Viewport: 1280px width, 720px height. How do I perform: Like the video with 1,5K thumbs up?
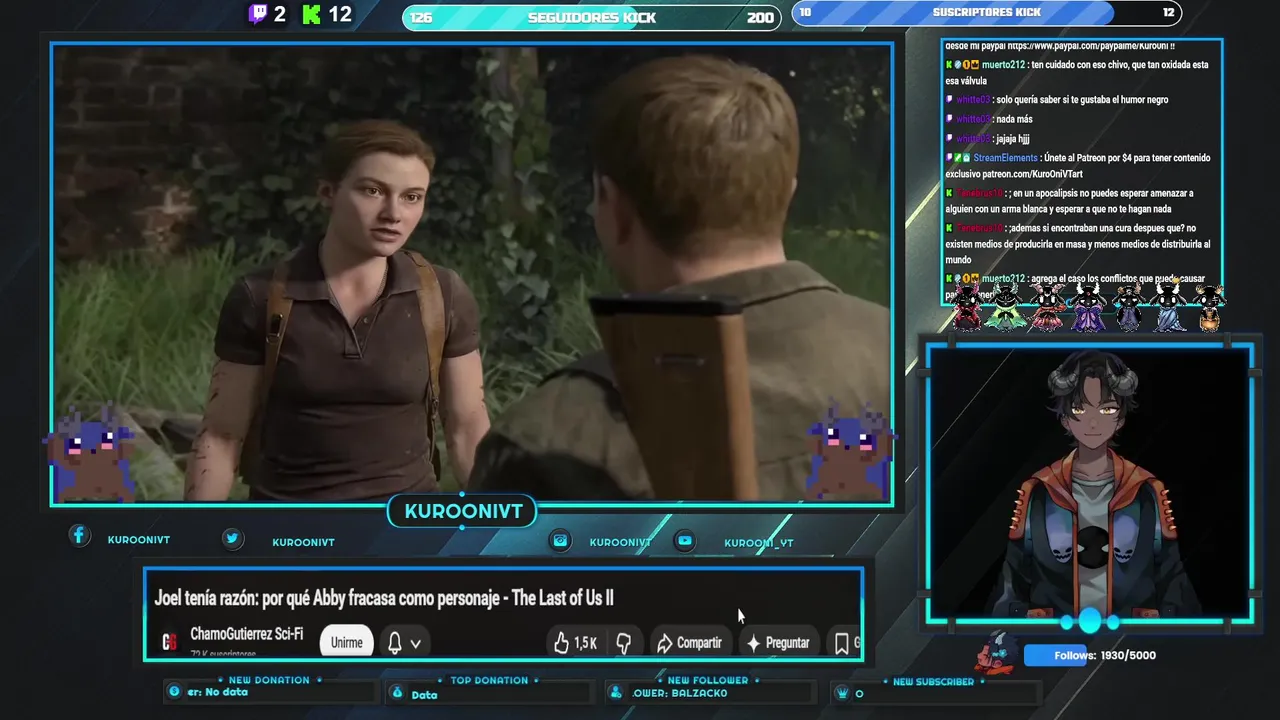coord(575,643)
